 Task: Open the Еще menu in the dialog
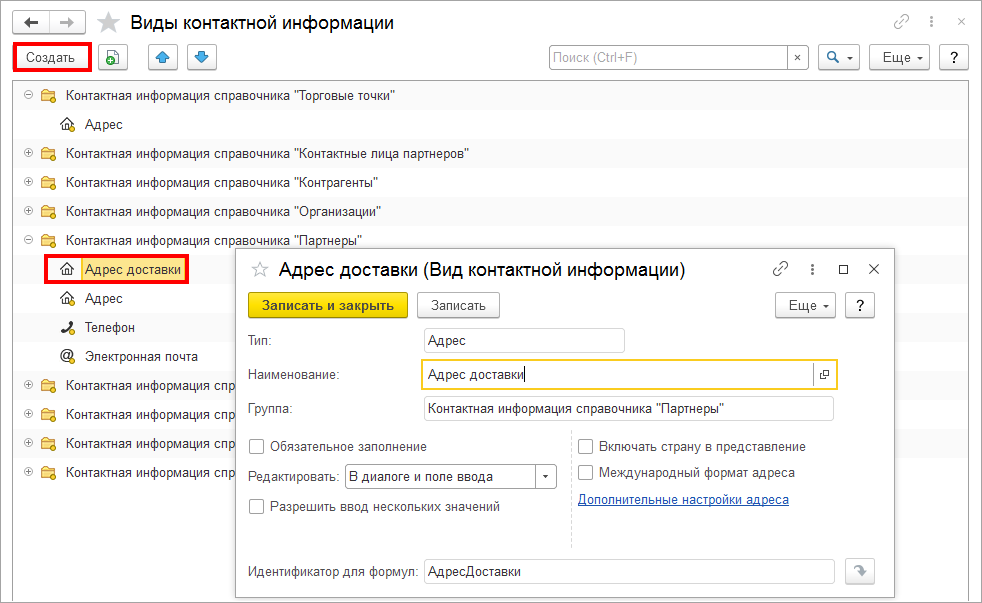(806, 306)
